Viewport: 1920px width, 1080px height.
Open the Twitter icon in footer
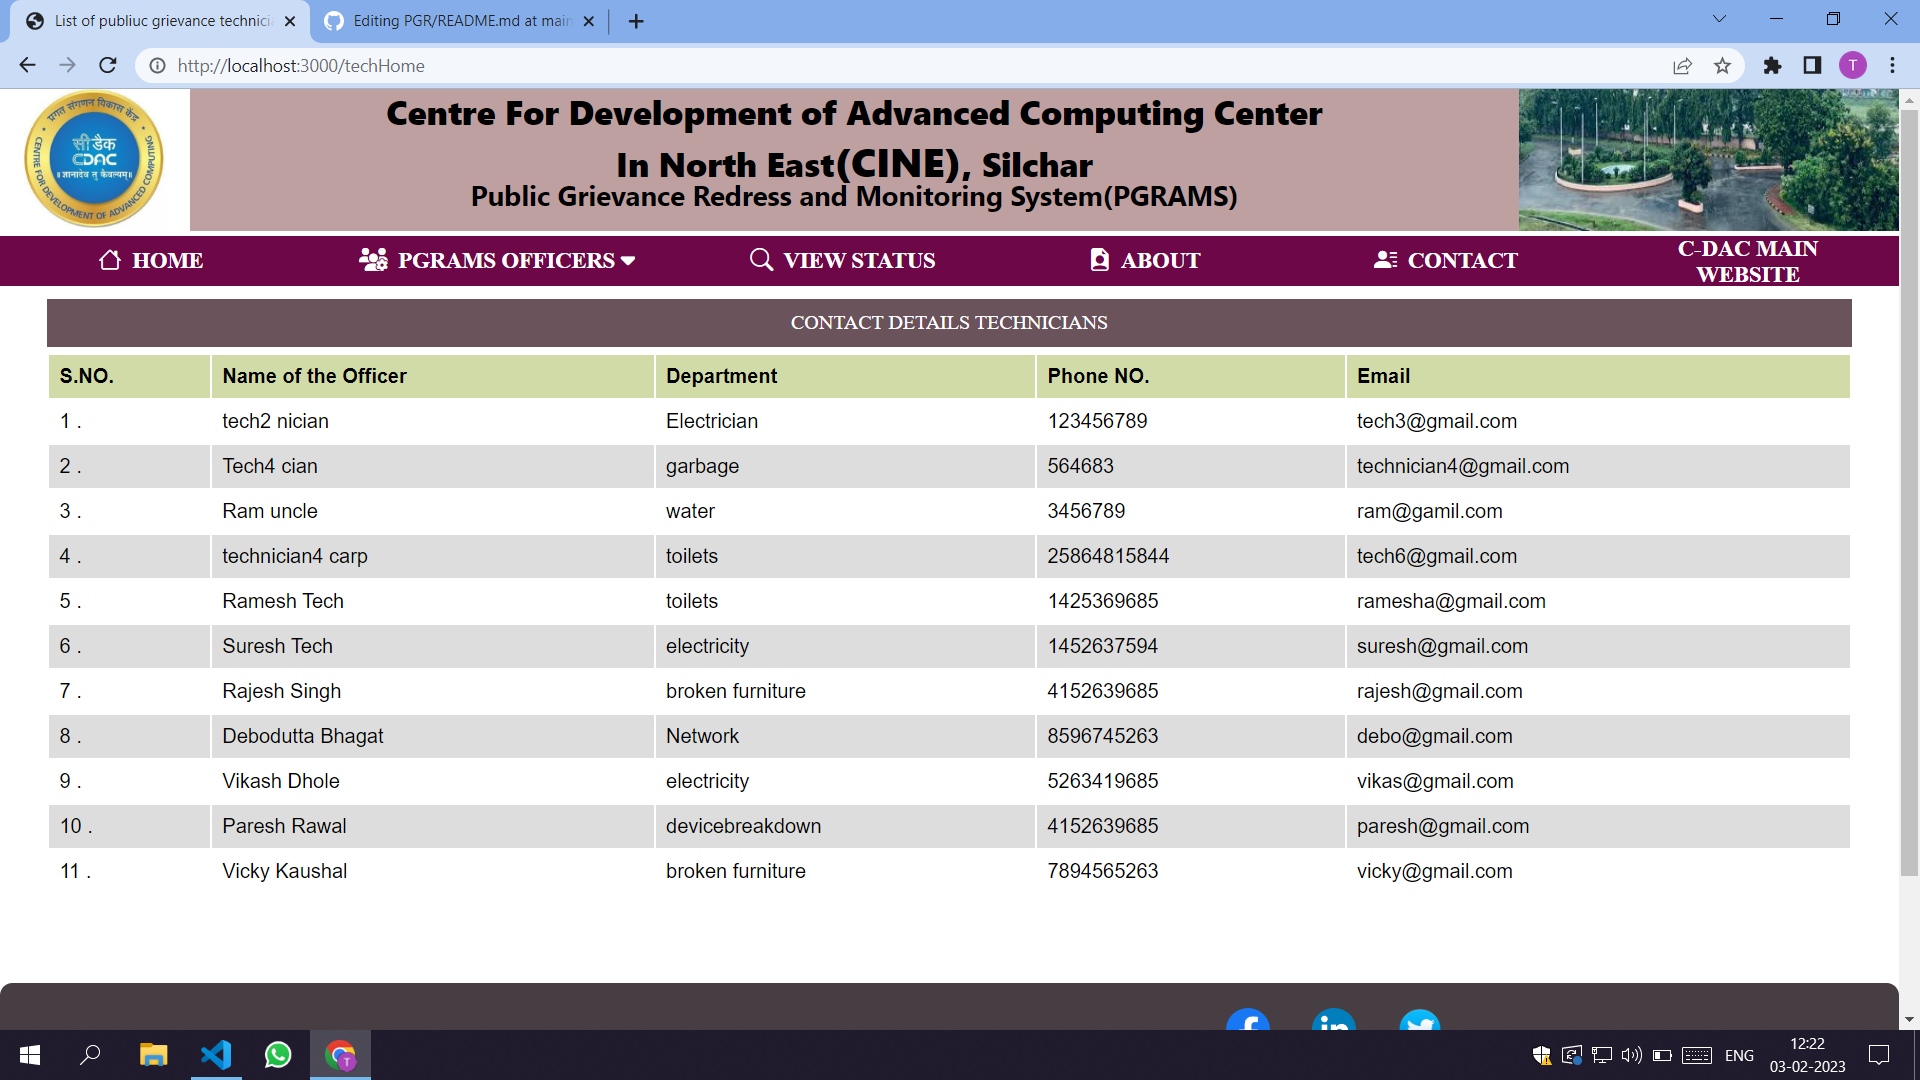[1419, 1022]
